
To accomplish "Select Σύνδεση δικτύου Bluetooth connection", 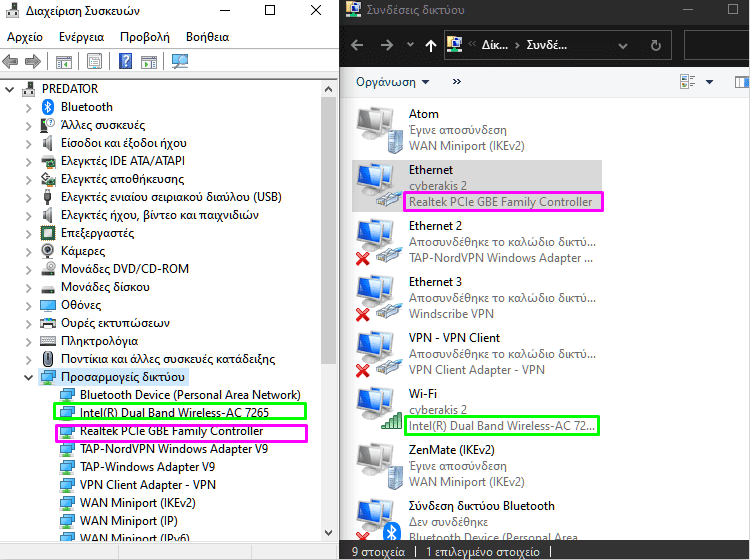I will 477,519.
